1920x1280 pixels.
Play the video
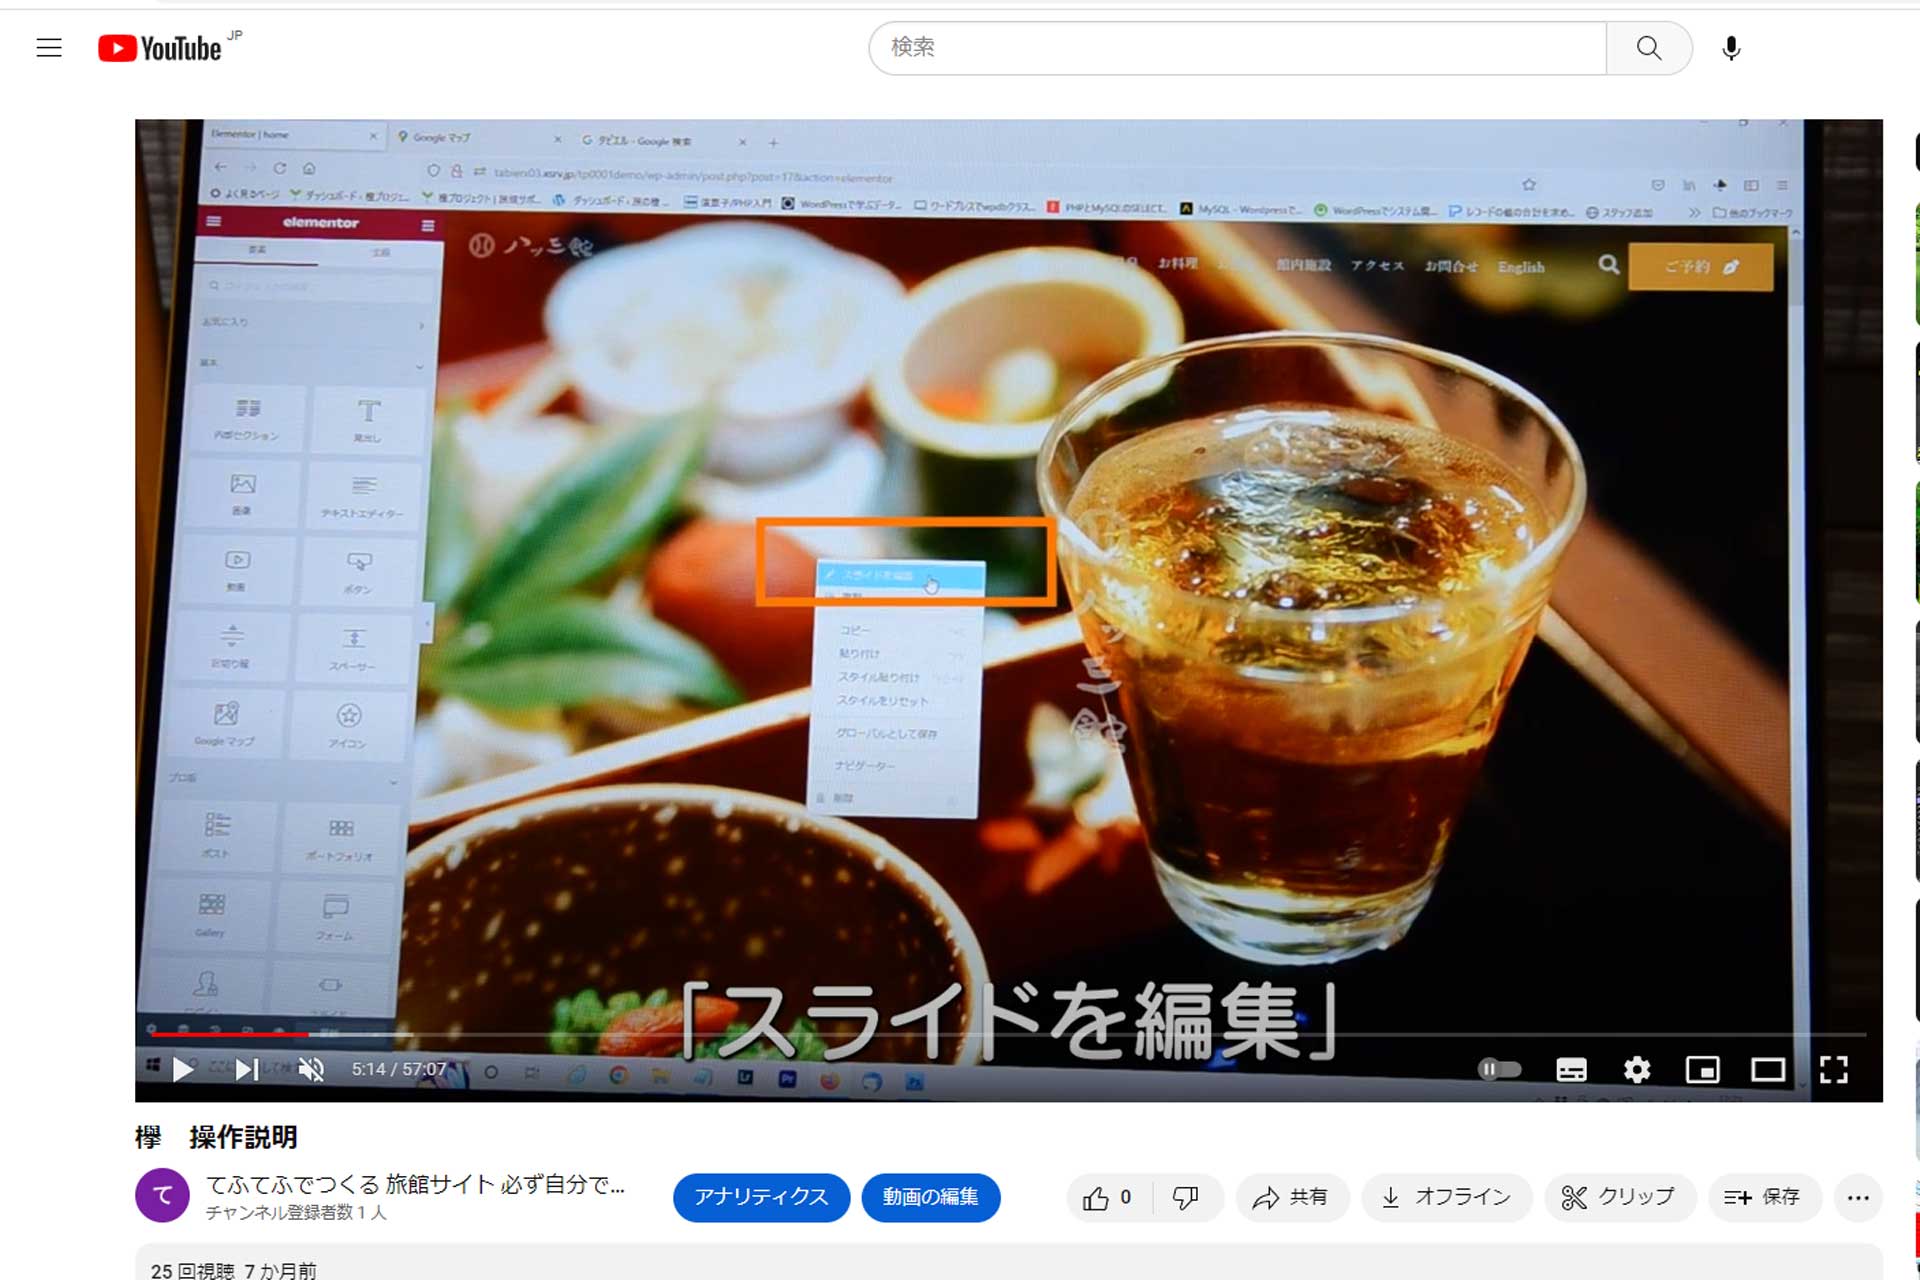click(182, 1070)
